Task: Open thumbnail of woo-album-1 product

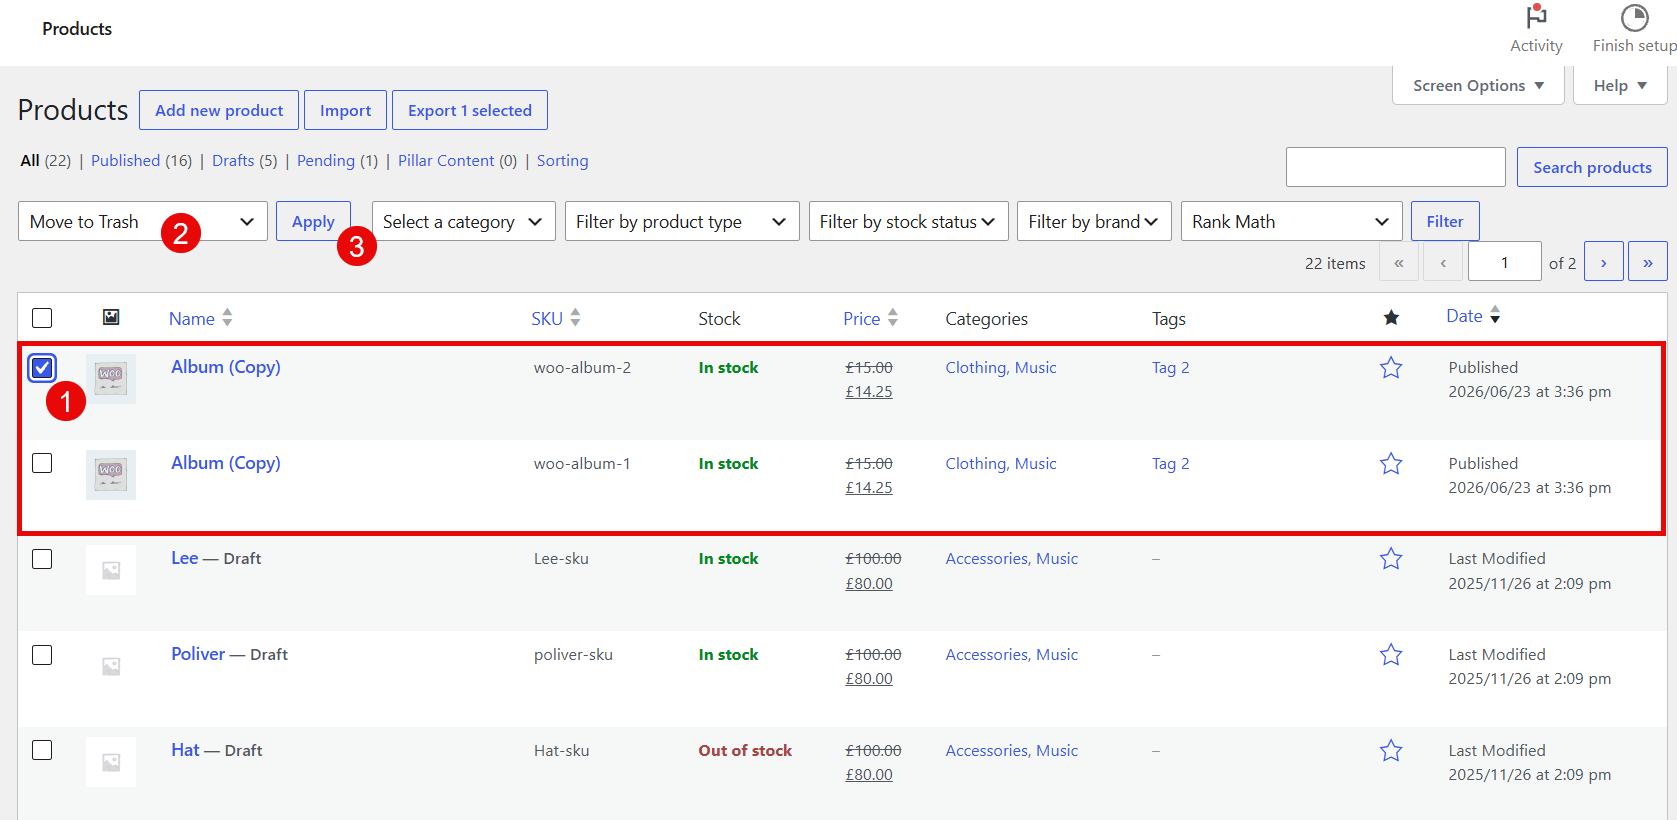Action: click(111, 475)
